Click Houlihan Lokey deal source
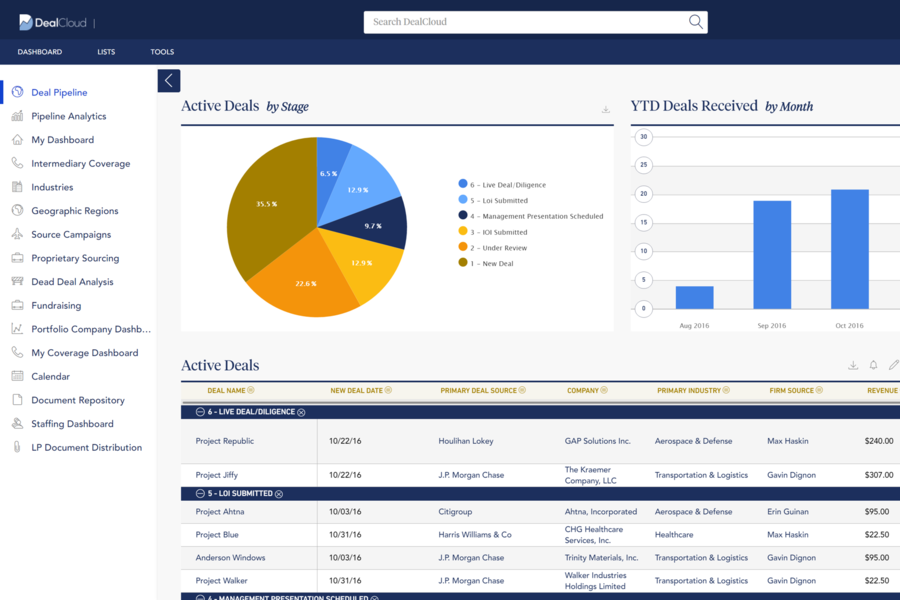The image size is (900, 600). (x=466, y=441)
